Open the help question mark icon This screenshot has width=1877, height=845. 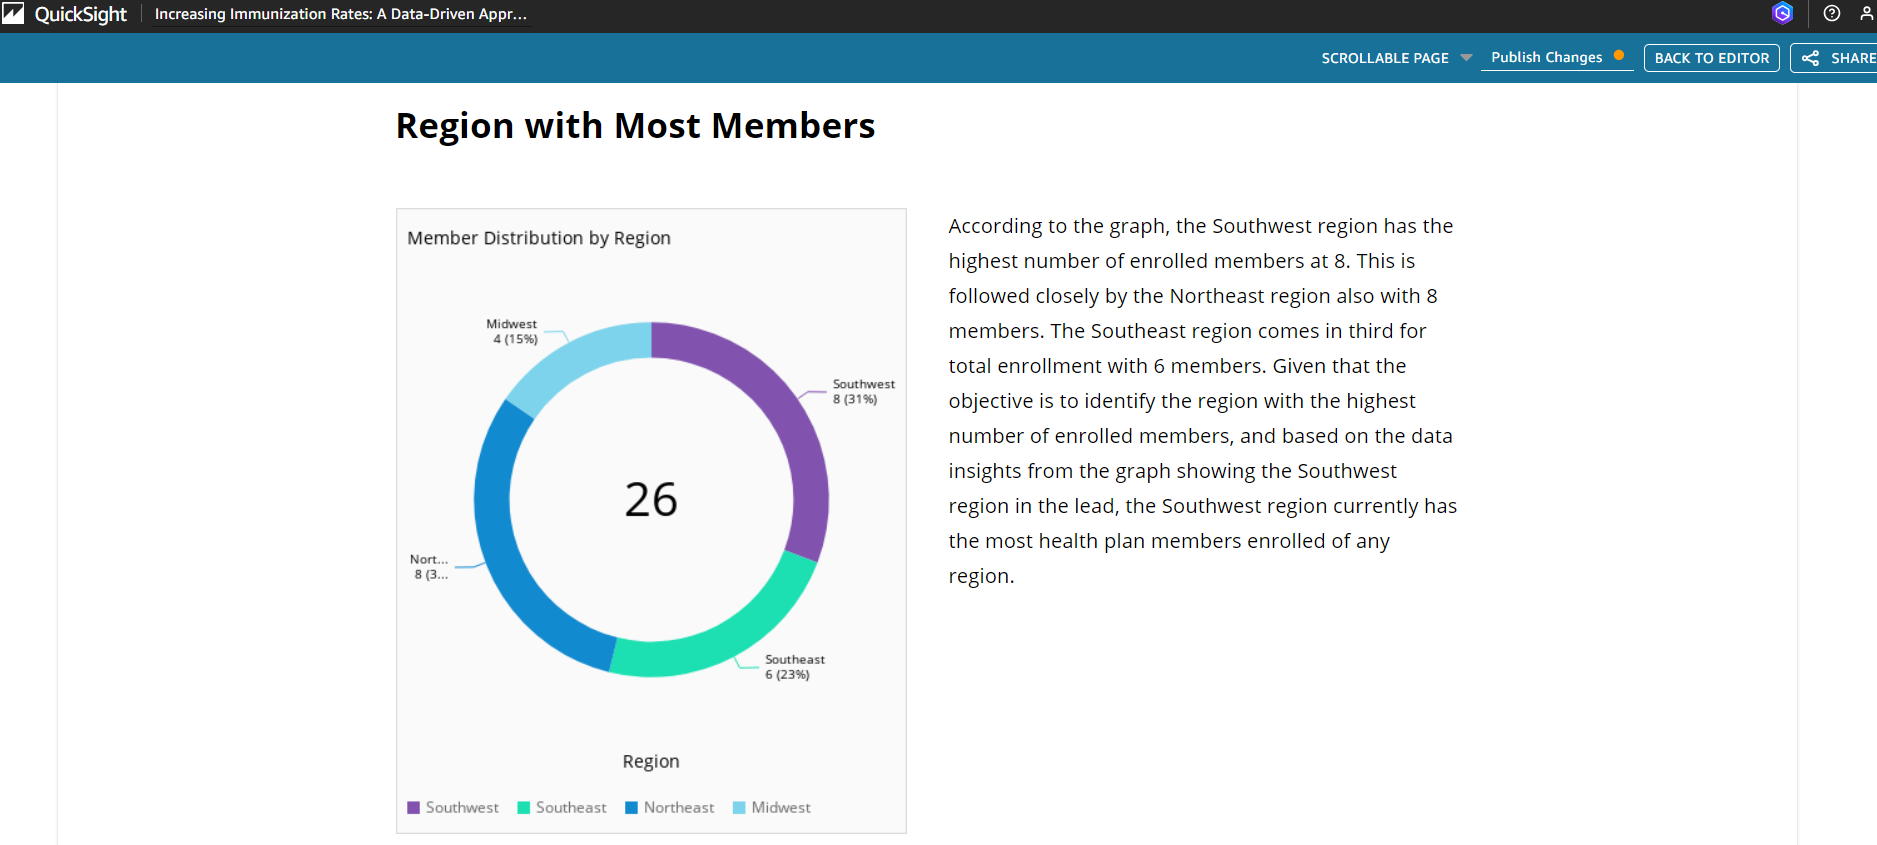[x=1832, y=13]
